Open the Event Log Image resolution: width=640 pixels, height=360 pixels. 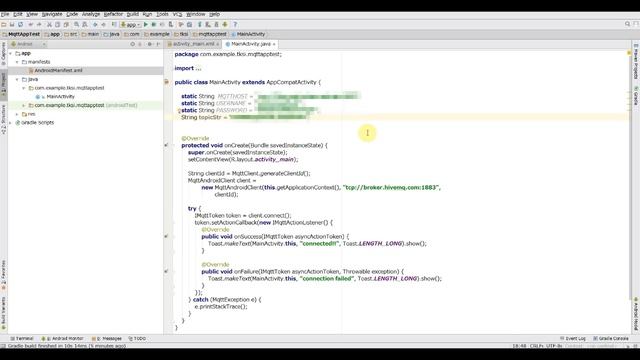point(573,338)
